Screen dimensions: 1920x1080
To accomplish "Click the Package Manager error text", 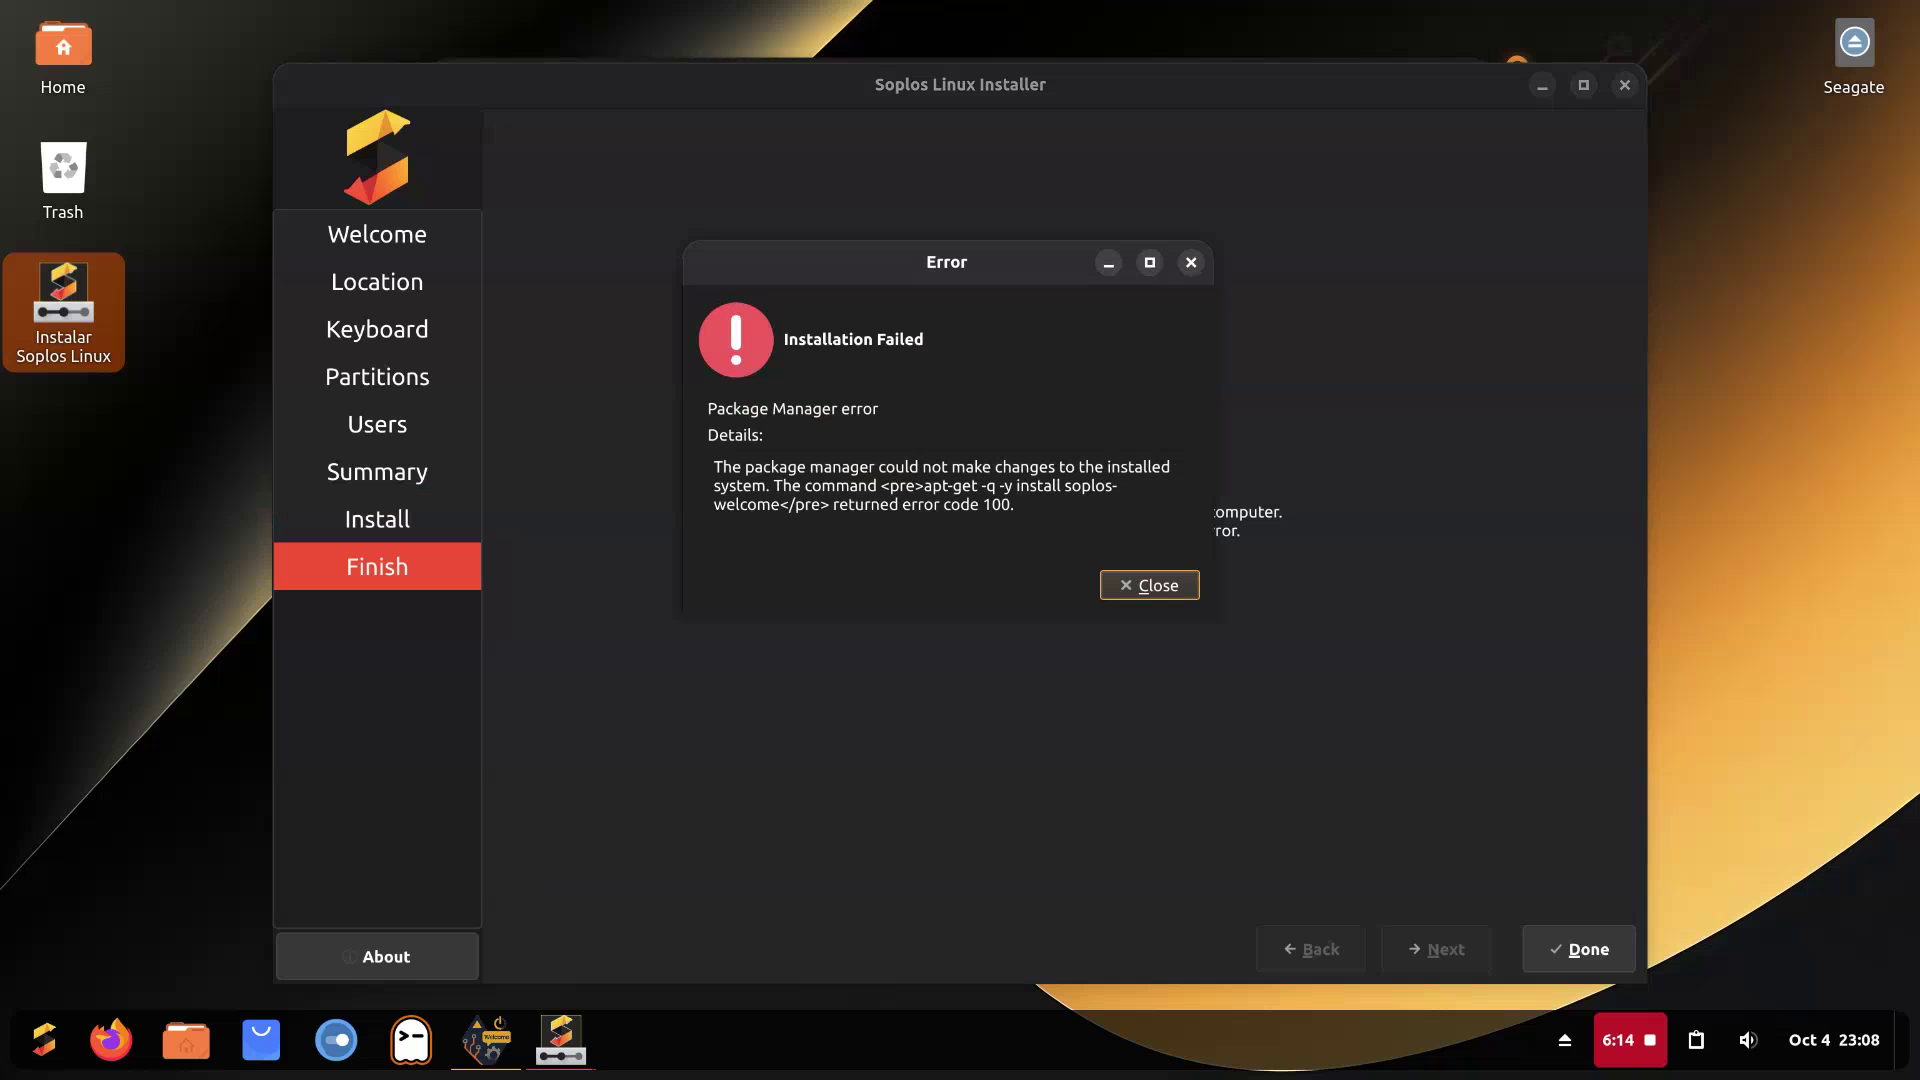I will point(792,409).
